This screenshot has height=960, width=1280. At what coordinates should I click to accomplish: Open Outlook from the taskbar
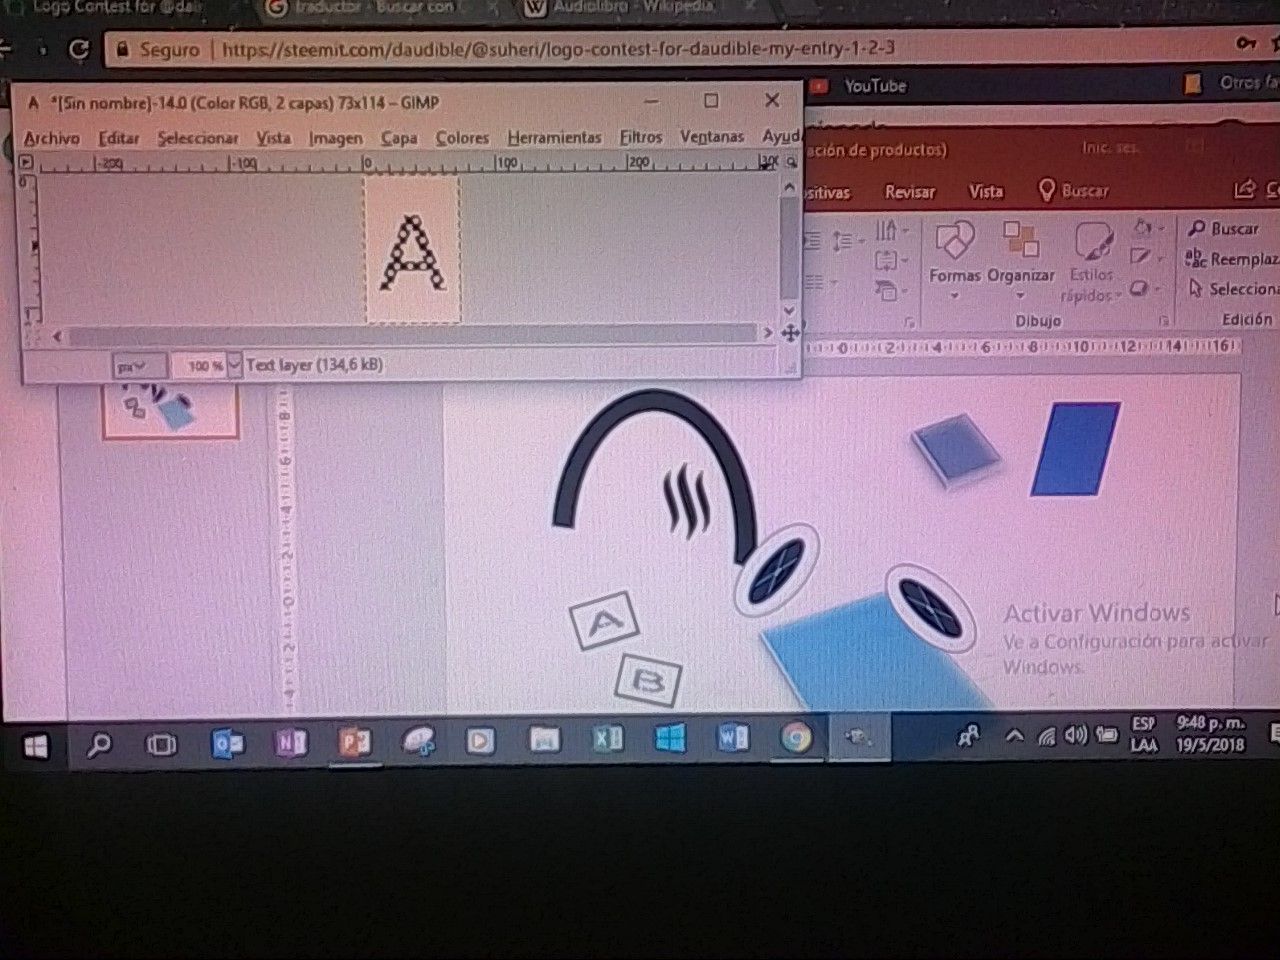pos(227,742)
